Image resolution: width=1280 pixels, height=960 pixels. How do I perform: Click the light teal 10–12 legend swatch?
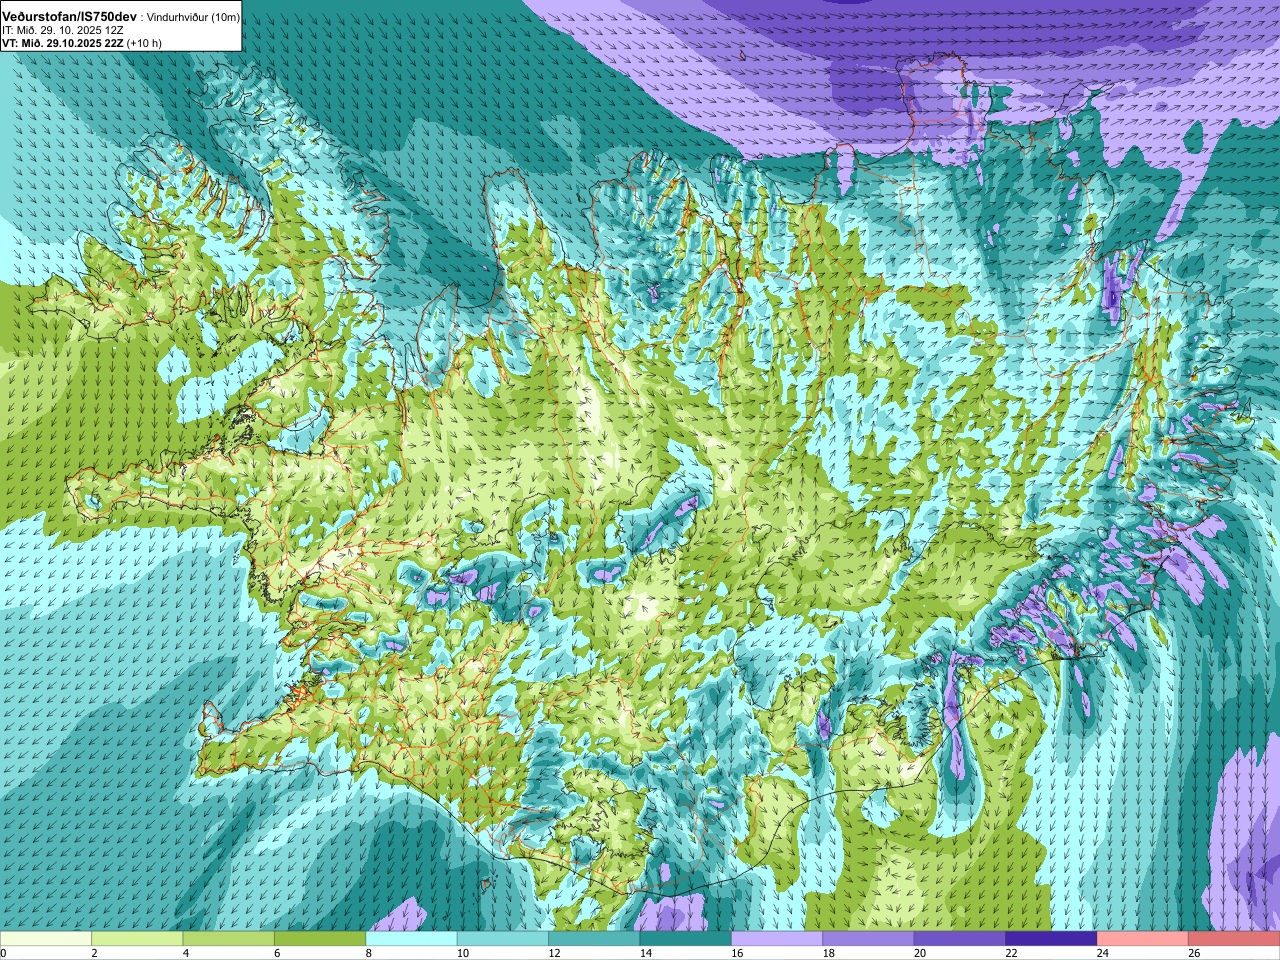click(503, 939)
